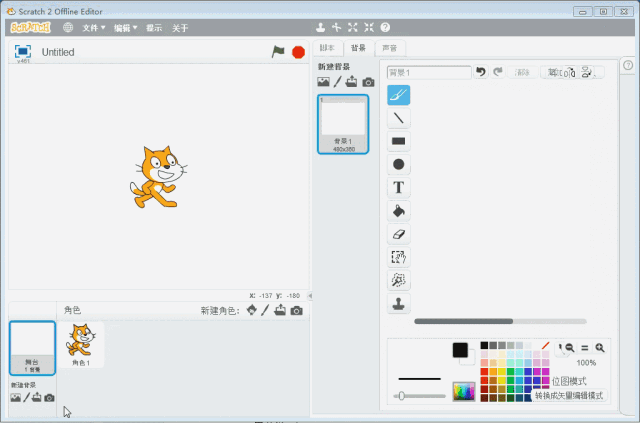Screen dimensions: 640x423
Task: Click the red stop sign
Action: pyautogui.click(x=298, y=52)
